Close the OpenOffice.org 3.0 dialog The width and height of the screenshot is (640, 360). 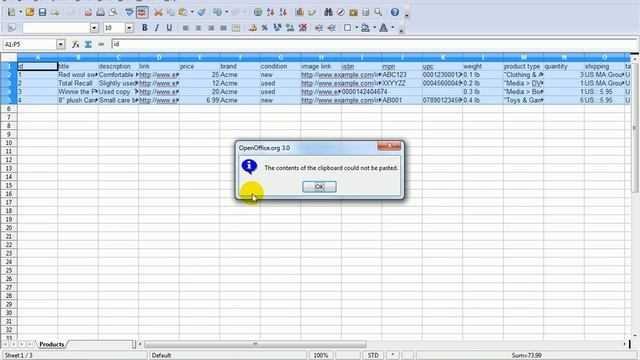coord(389,146)
